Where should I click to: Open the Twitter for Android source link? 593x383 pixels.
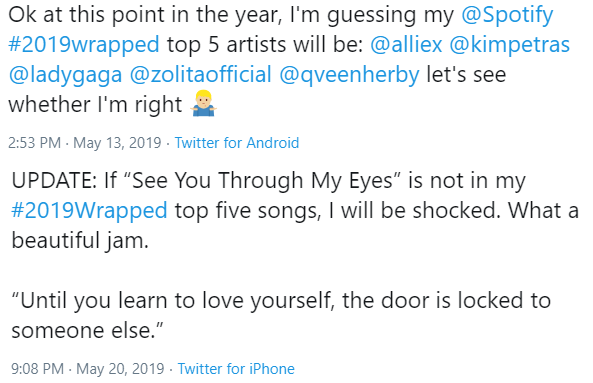237,143
